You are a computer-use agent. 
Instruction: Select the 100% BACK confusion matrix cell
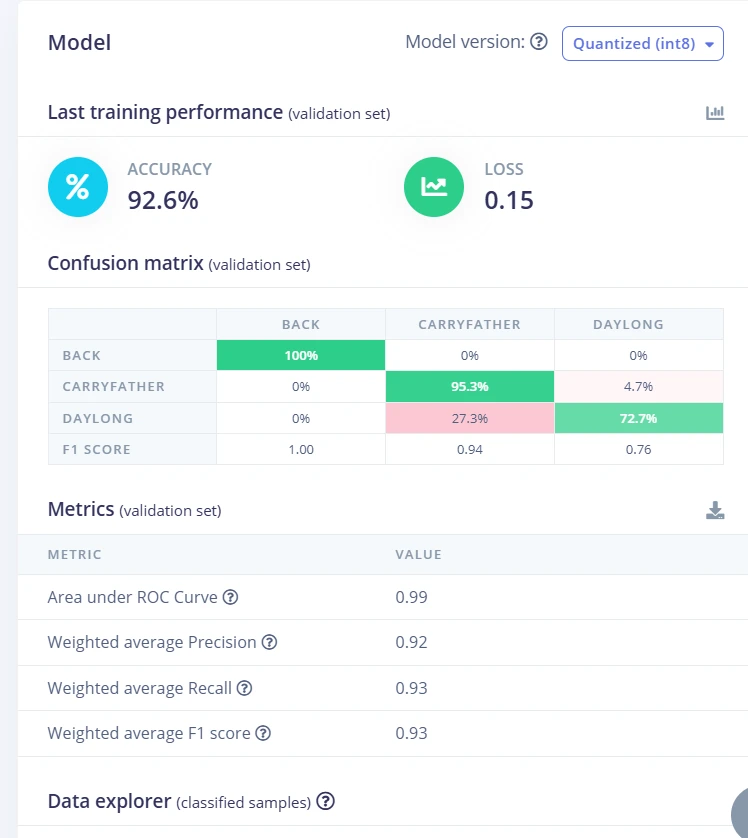[x=301, y=355]
